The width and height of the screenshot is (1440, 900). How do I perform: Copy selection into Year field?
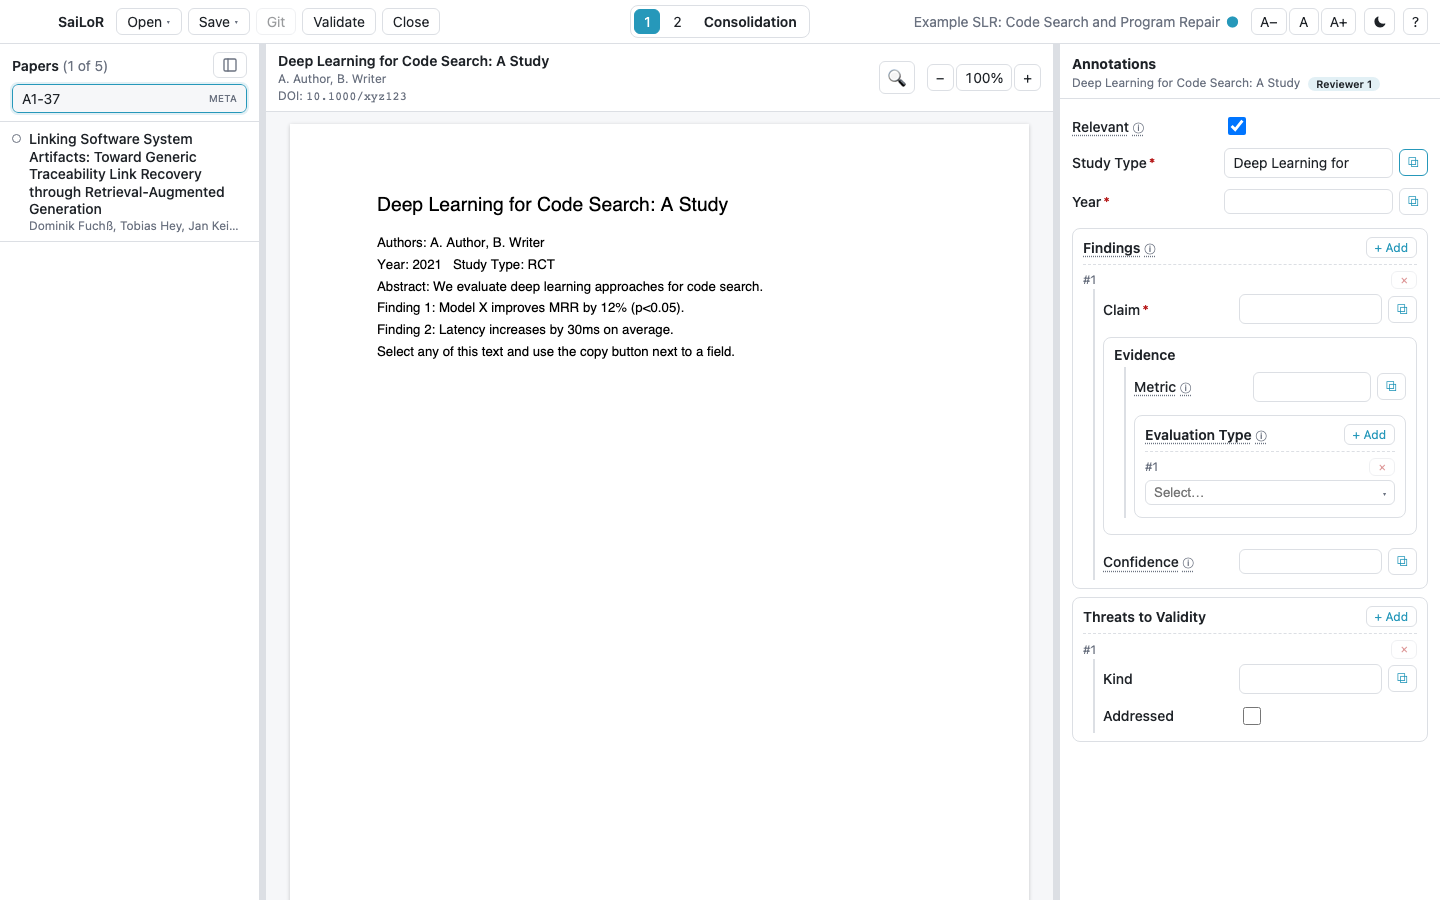tap(1413, 202)
